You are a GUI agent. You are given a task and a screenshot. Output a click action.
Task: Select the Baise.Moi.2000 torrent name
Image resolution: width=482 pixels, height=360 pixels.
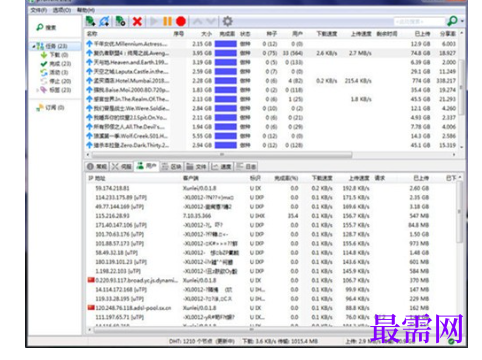(x=132, y=90)
